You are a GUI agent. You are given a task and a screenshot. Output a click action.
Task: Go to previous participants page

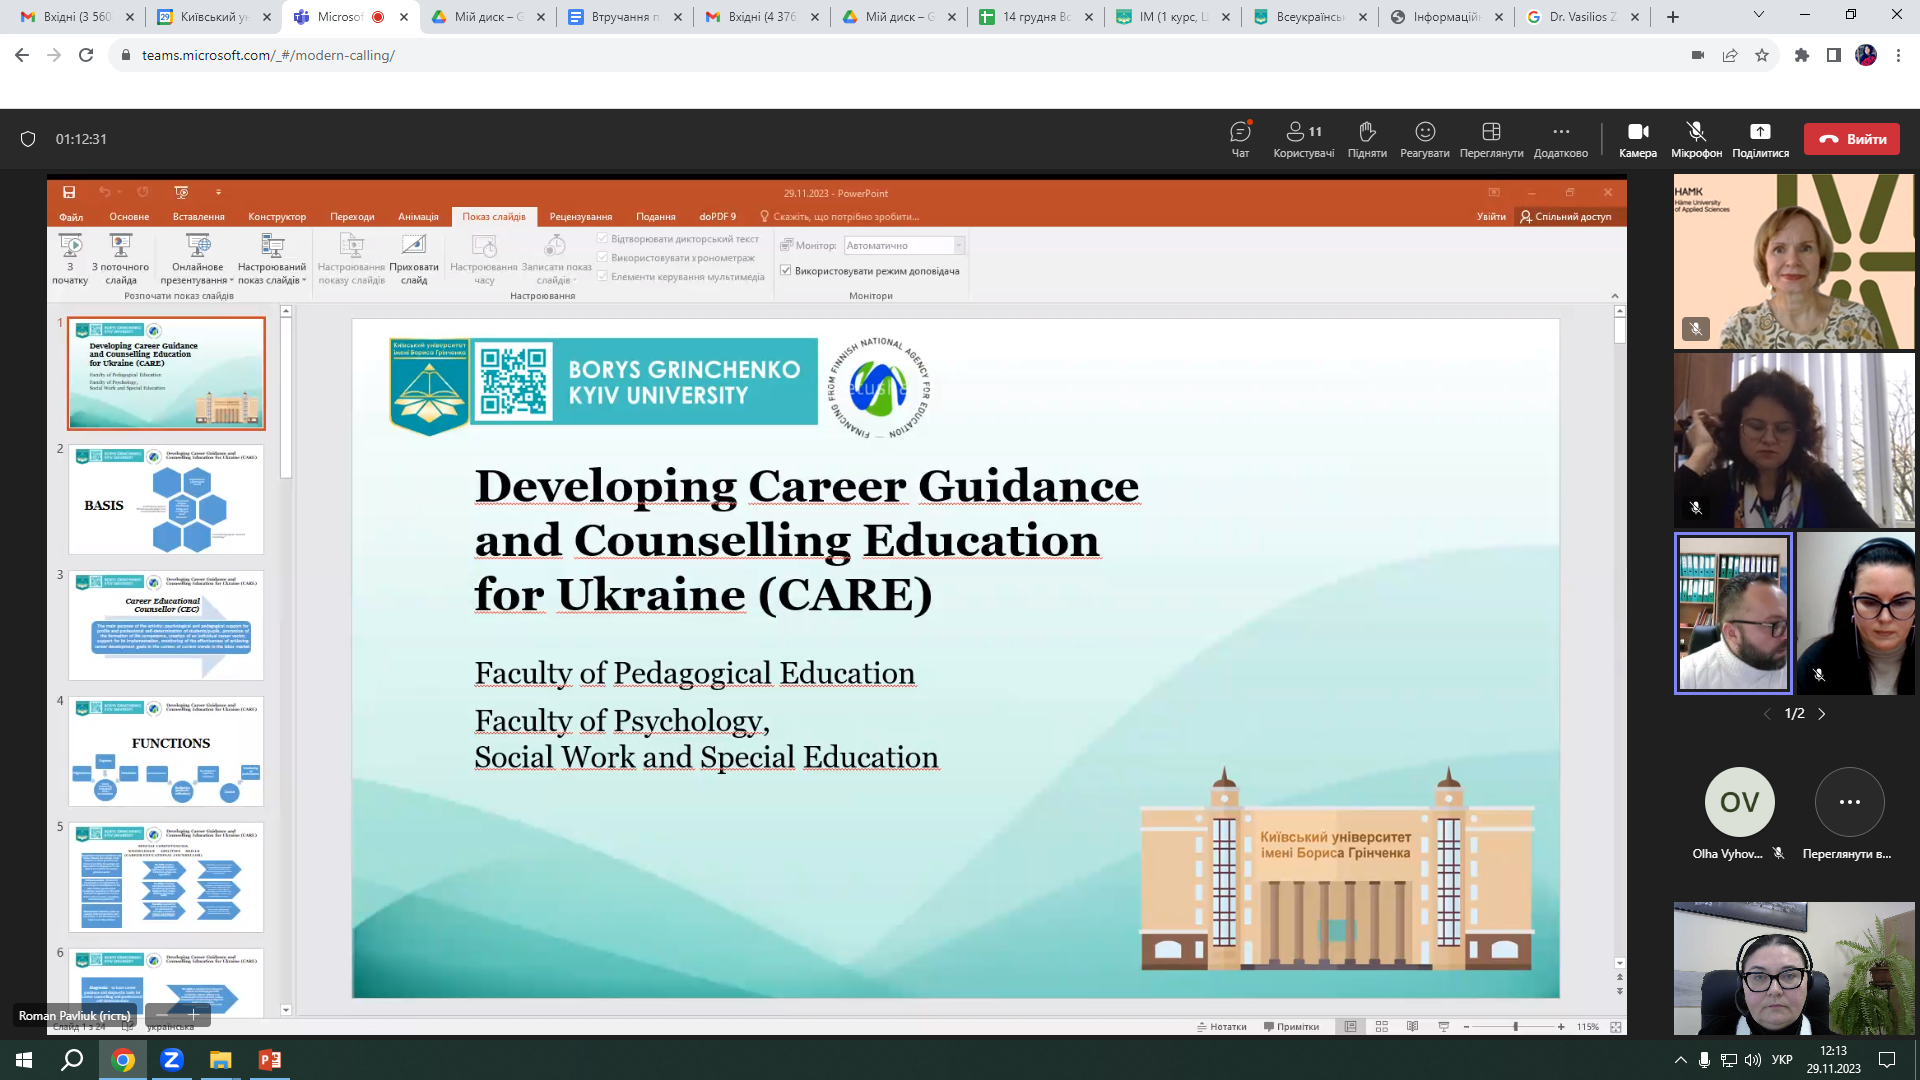1766,714
